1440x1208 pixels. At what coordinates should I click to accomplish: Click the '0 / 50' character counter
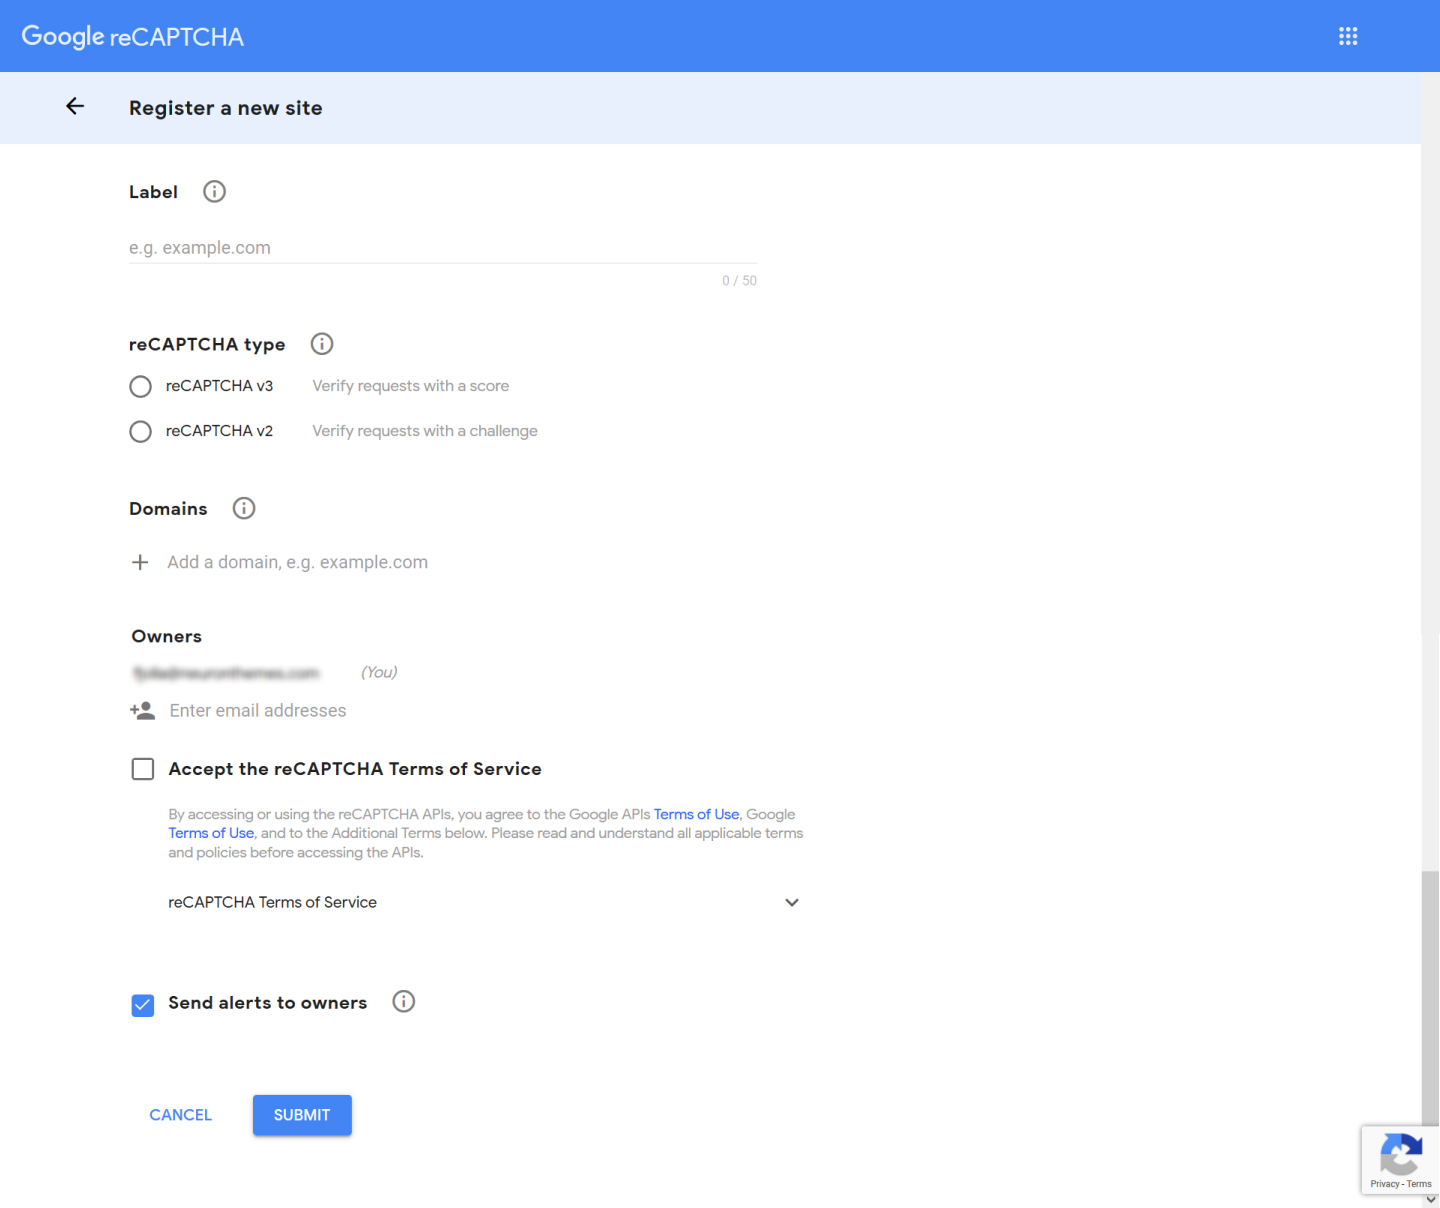pyautogui.click(x=740, y=281)
